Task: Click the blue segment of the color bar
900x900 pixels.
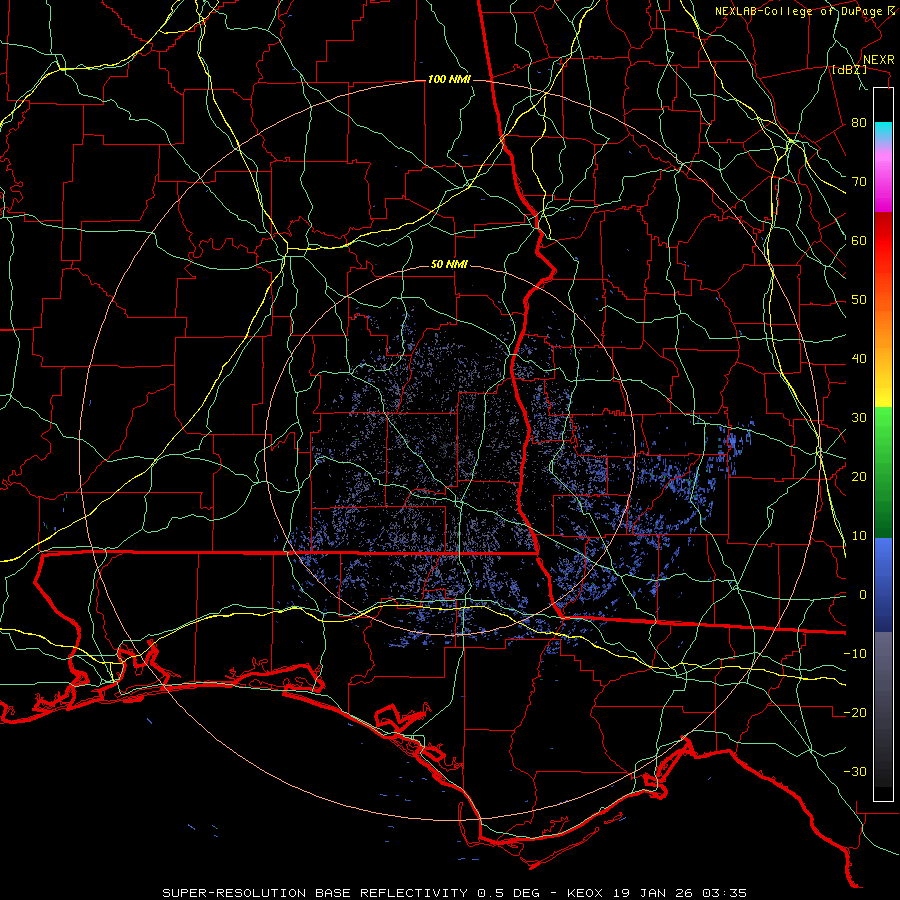Action: point(883,584)
